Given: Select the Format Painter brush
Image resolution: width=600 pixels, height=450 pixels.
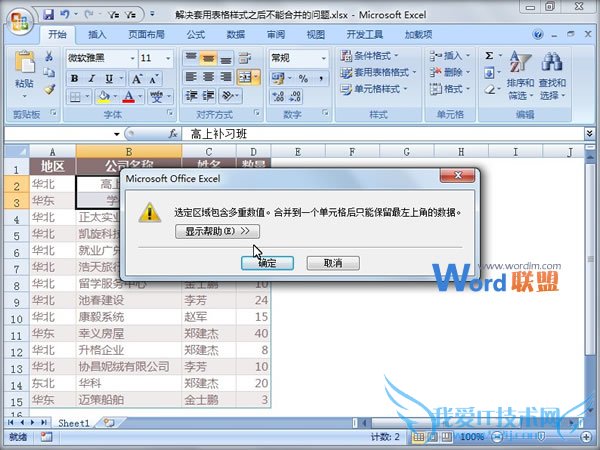Looking at the screenshot, I should coord(49,89).
